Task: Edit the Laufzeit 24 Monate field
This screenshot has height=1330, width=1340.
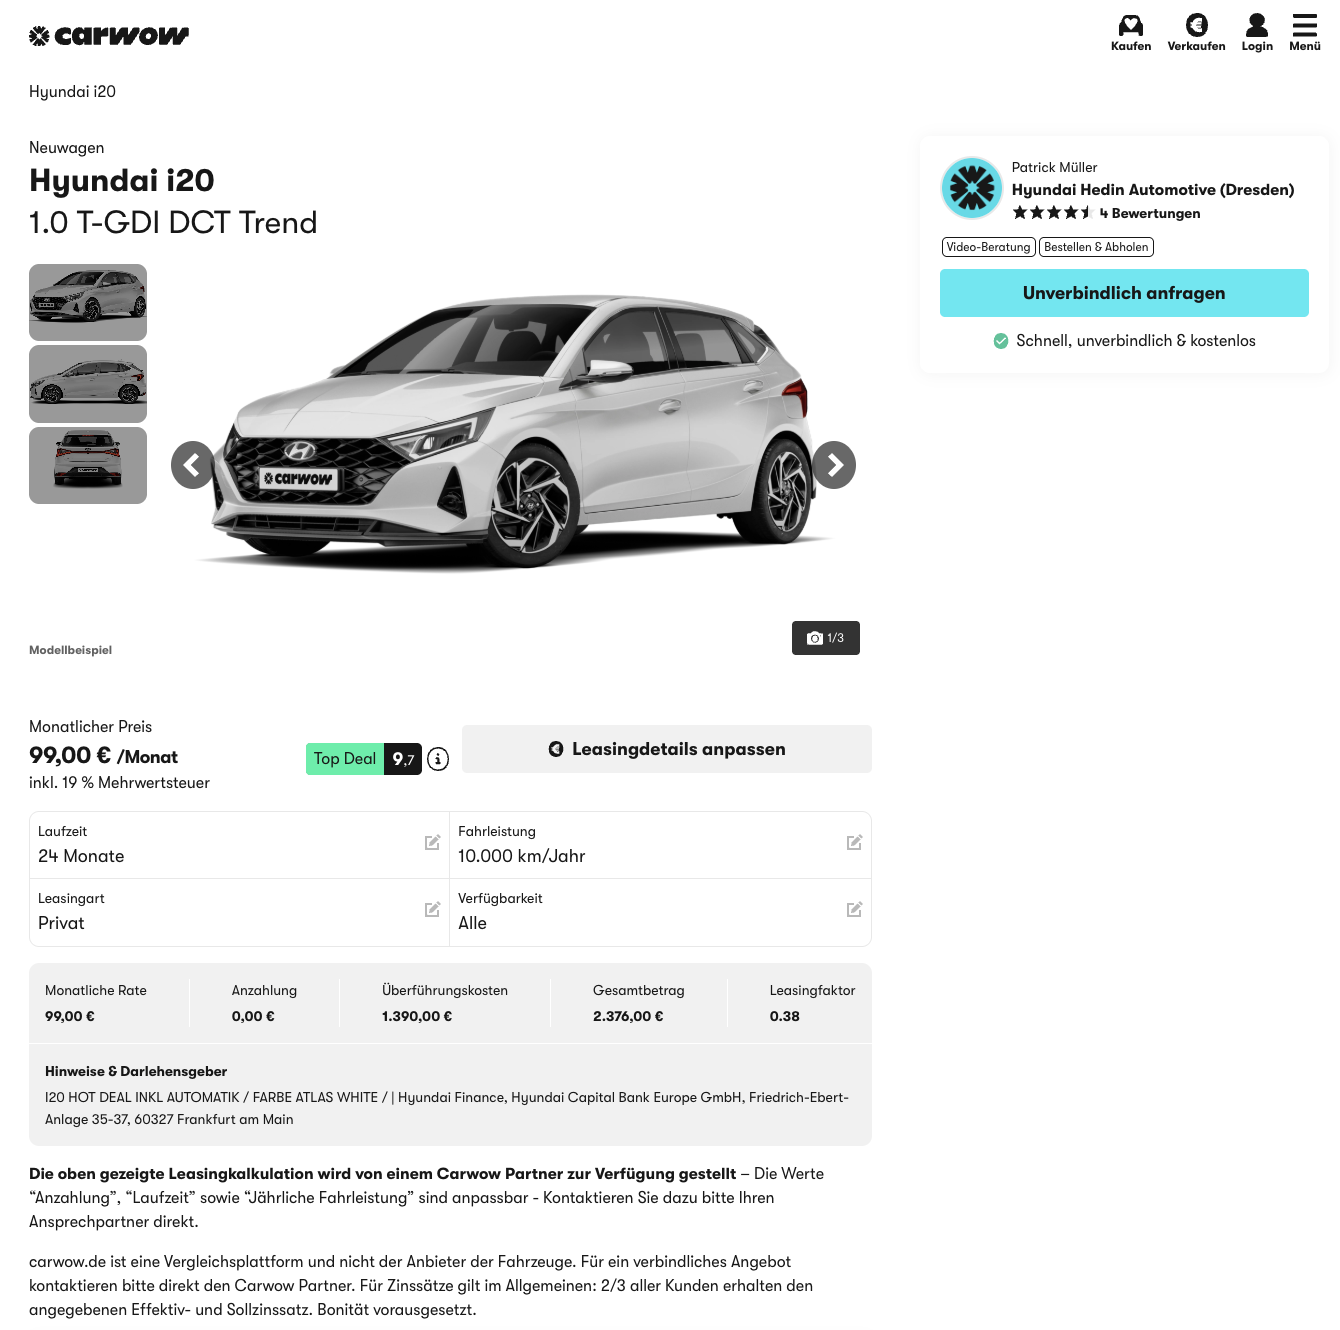Action: [x=240, y=845]
